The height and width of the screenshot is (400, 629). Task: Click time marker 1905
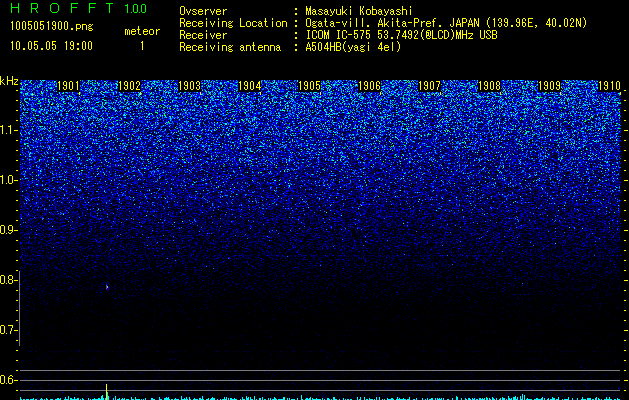310,86
